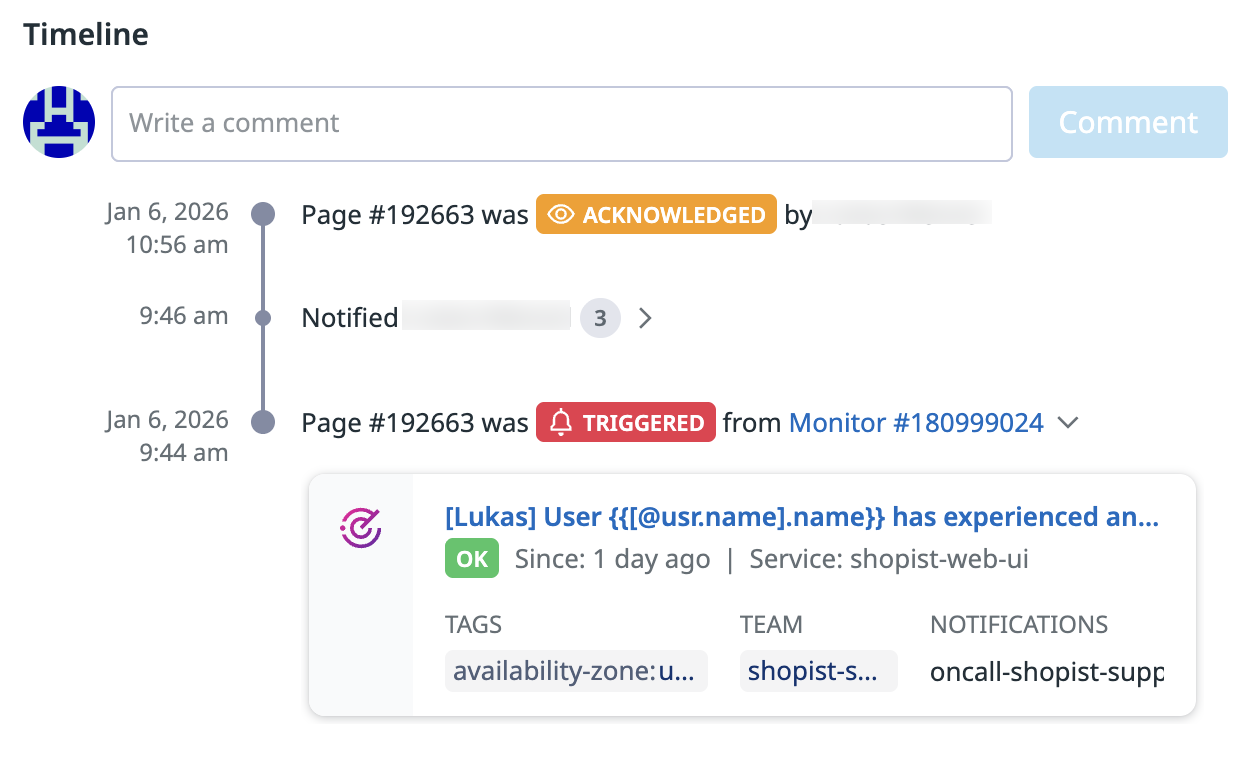
Task: Click the green OK status badge
Action: point(472,559)
